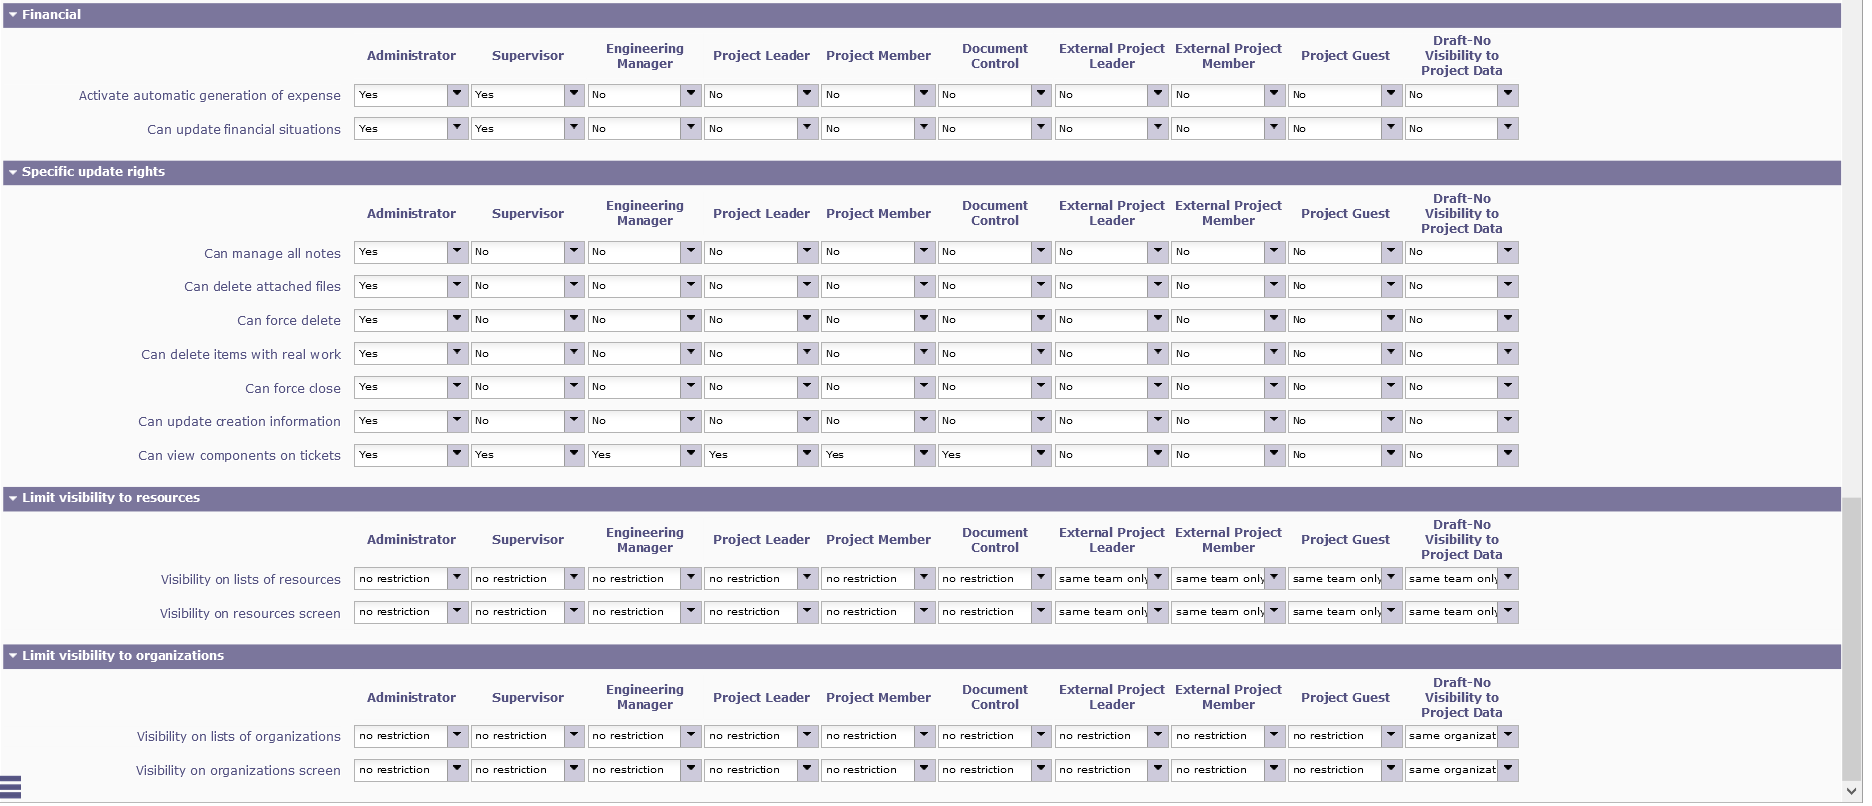Open Draft-No Visibility dropdown for Visibility on organizations screen
The width and height of the screenshot is (1872, 806).
click(1508, 770)
